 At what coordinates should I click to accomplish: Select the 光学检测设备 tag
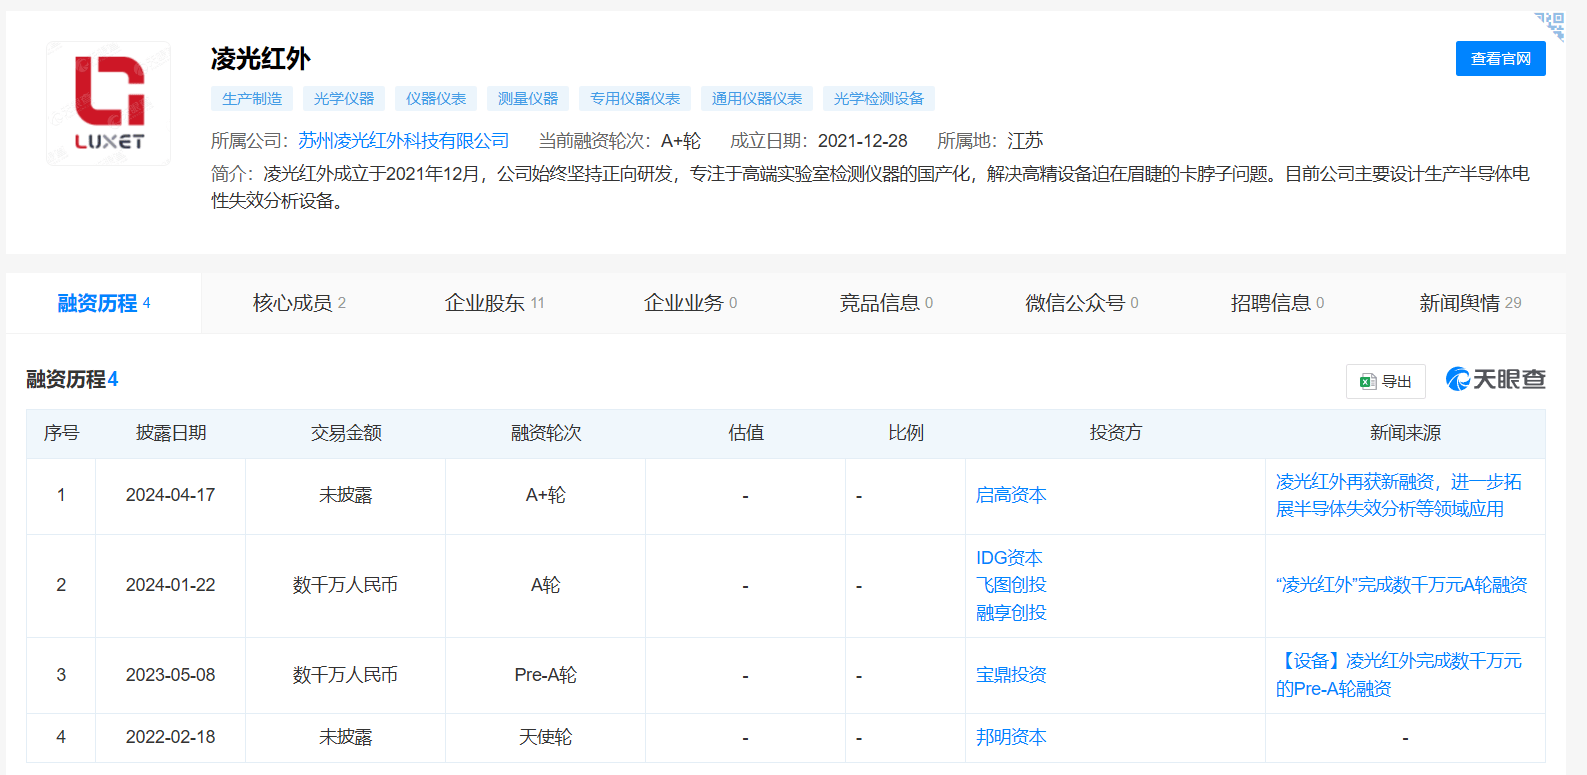pos(879,99)
